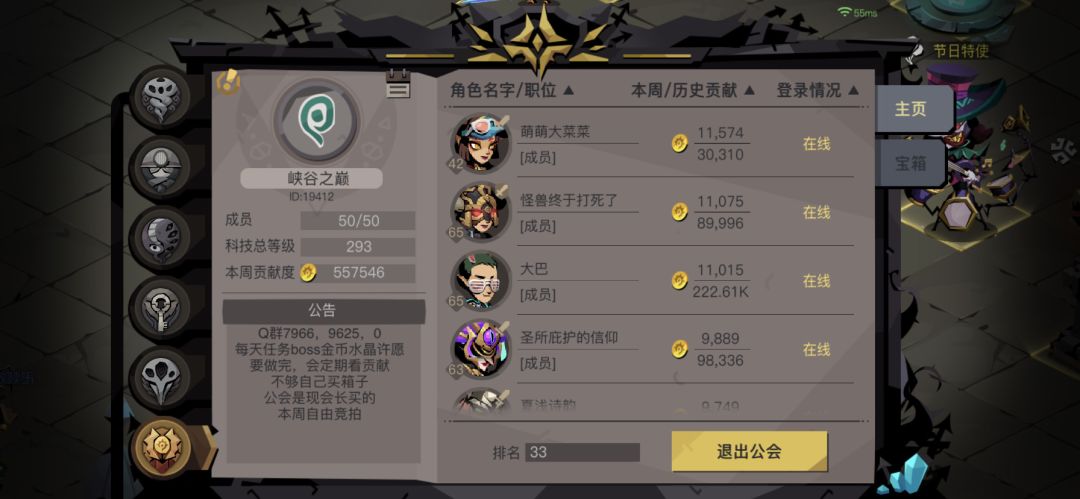This screenshot has width=1080, height=499.
Task: Select the multi-eyed mask sidebar icon
Action: pos(161,237)
